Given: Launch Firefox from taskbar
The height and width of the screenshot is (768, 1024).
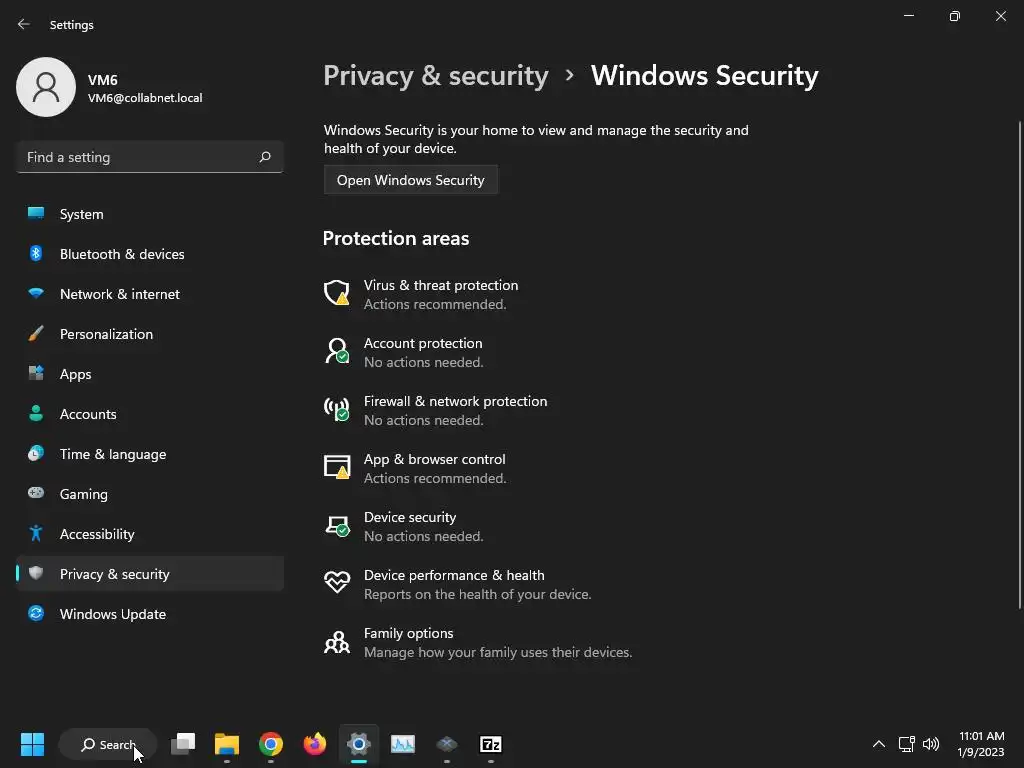Looking at the screenshot, I should coord(315,744).
